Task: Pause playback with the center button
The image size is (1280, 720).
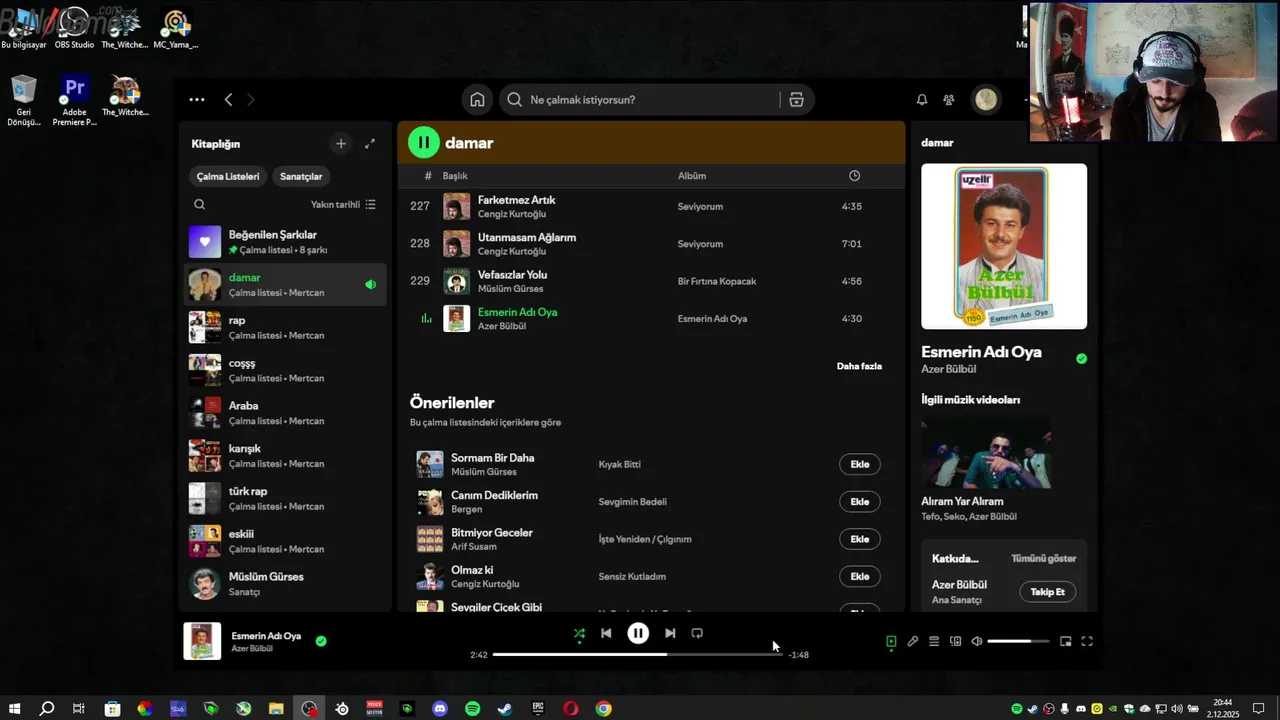Action: tap(638, 633)
